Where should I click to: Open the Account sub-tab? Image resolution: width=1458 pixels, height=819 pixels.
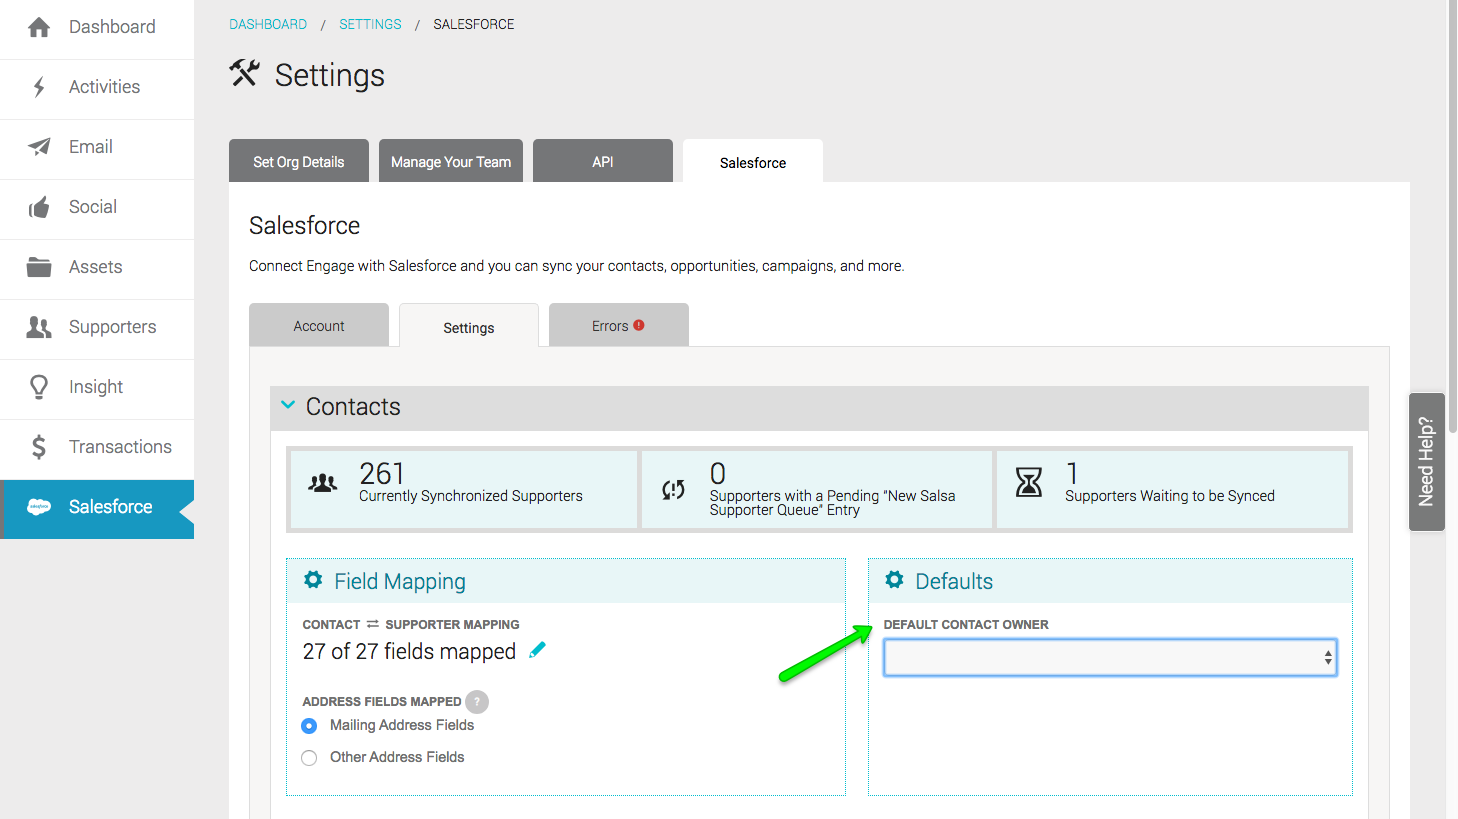pos(319,326)
